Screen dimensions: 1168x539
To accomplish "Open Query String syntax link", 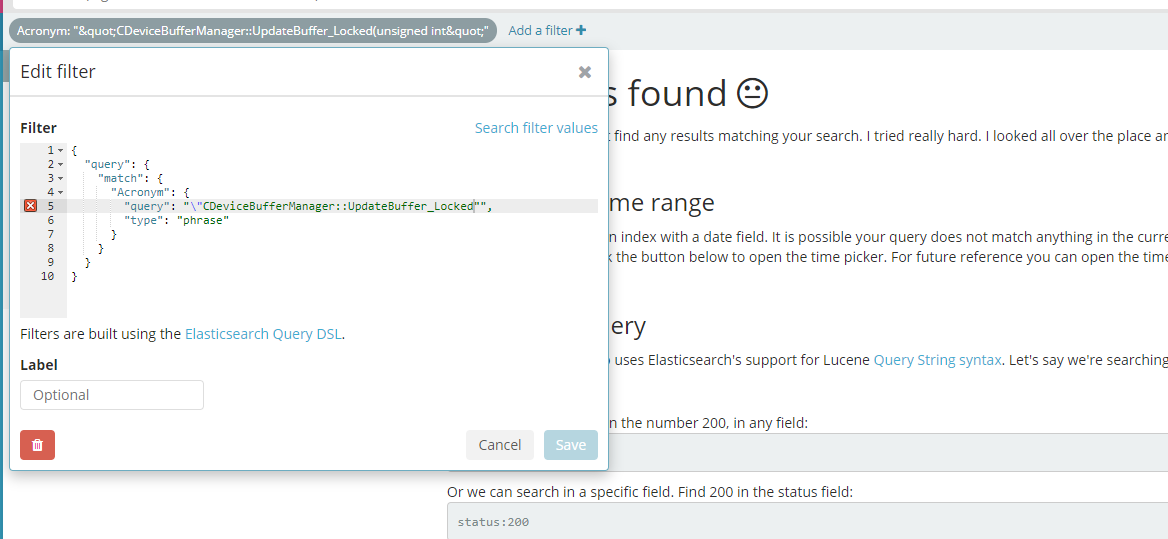I will coord(937,360).
